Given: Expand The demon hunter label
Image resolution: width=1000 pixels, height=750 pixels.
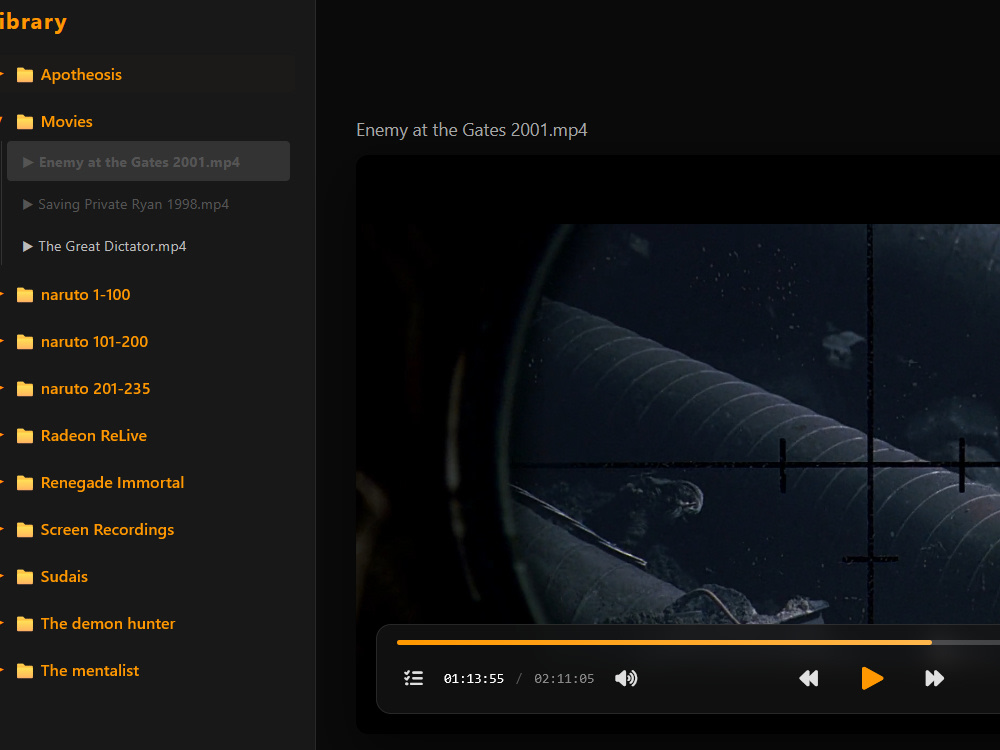Looking at the screenshot, I should 108,624.
